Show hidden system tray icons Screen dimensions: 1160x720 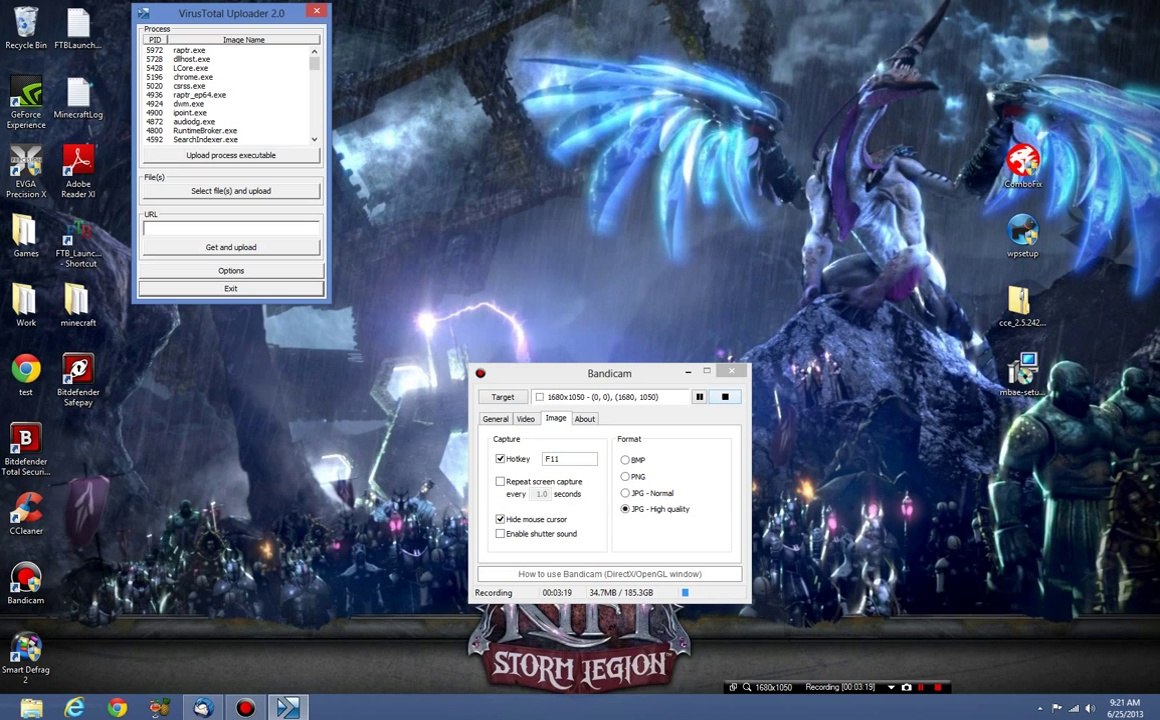click(1040, 709)
